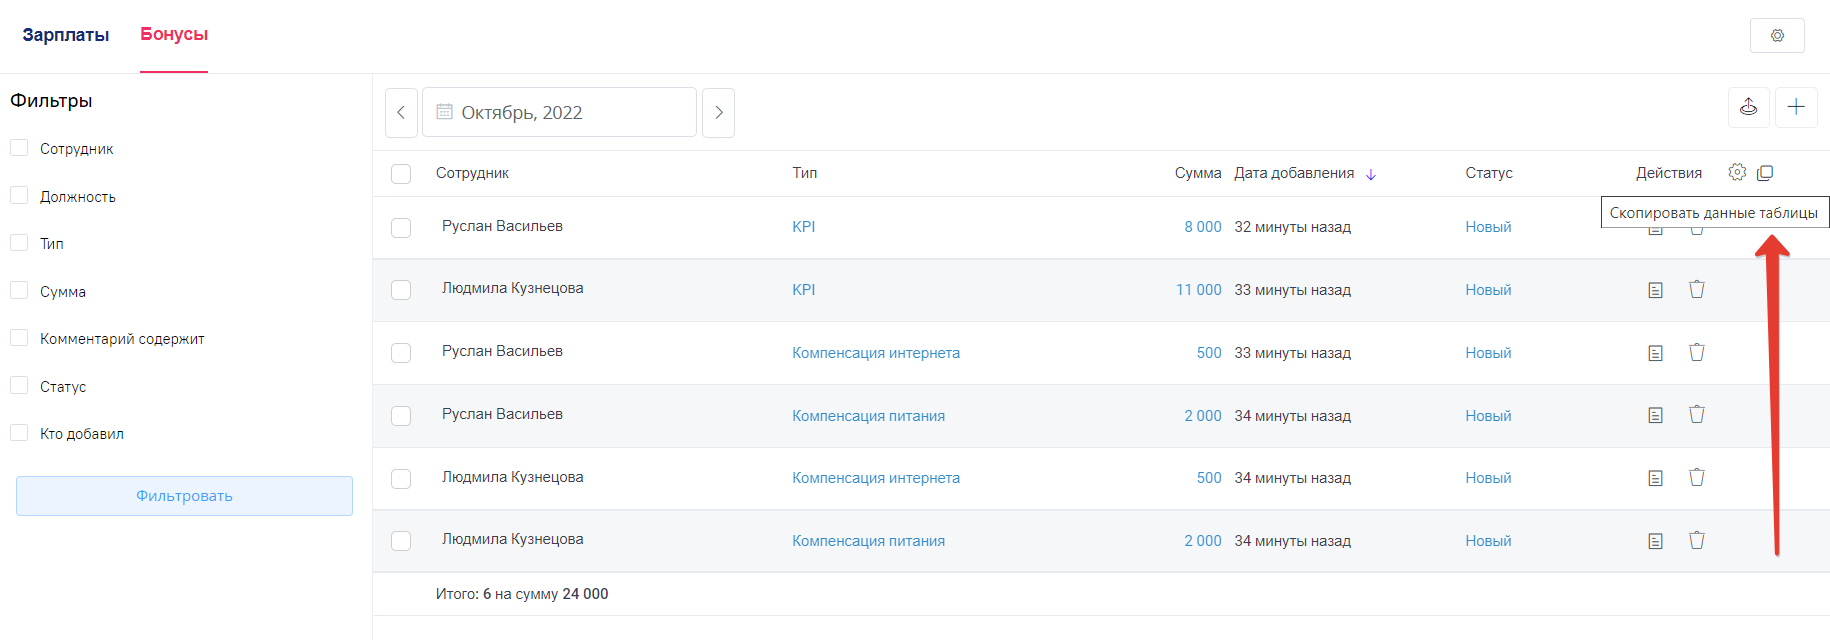Enable the Сотрудник filter checkbox
Screen dimensions: 1830x640
[19, 148]
